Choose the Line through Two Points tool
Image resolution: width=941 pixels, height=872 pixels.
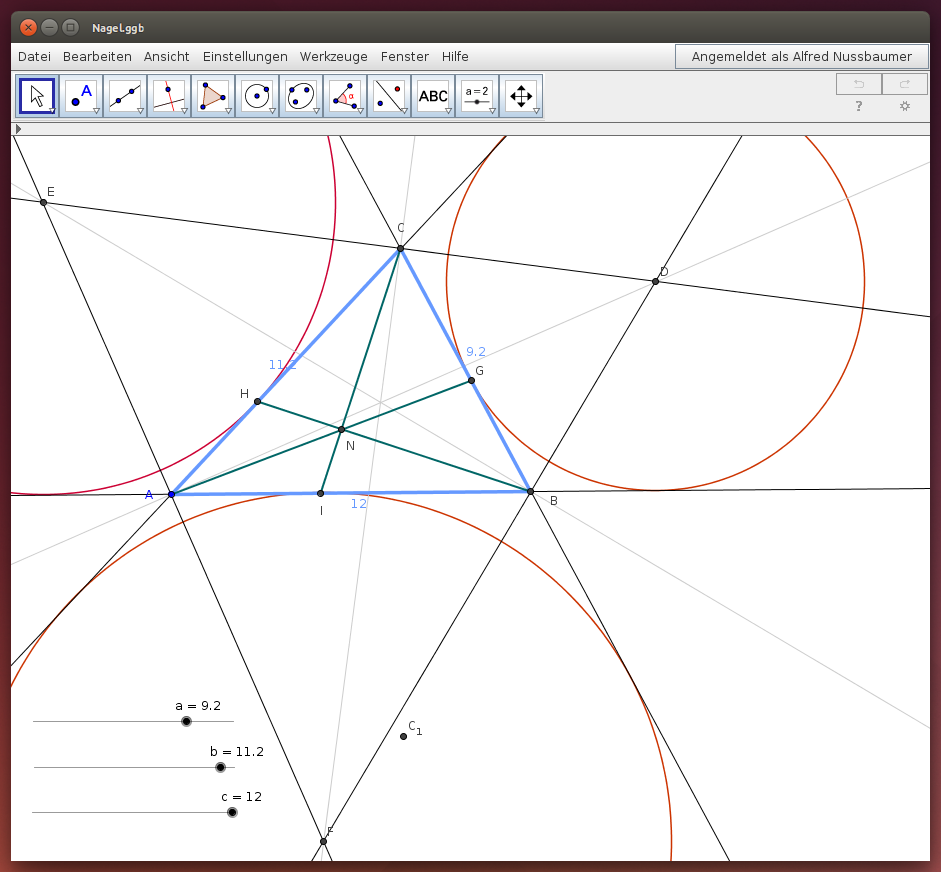coord(125,96)
